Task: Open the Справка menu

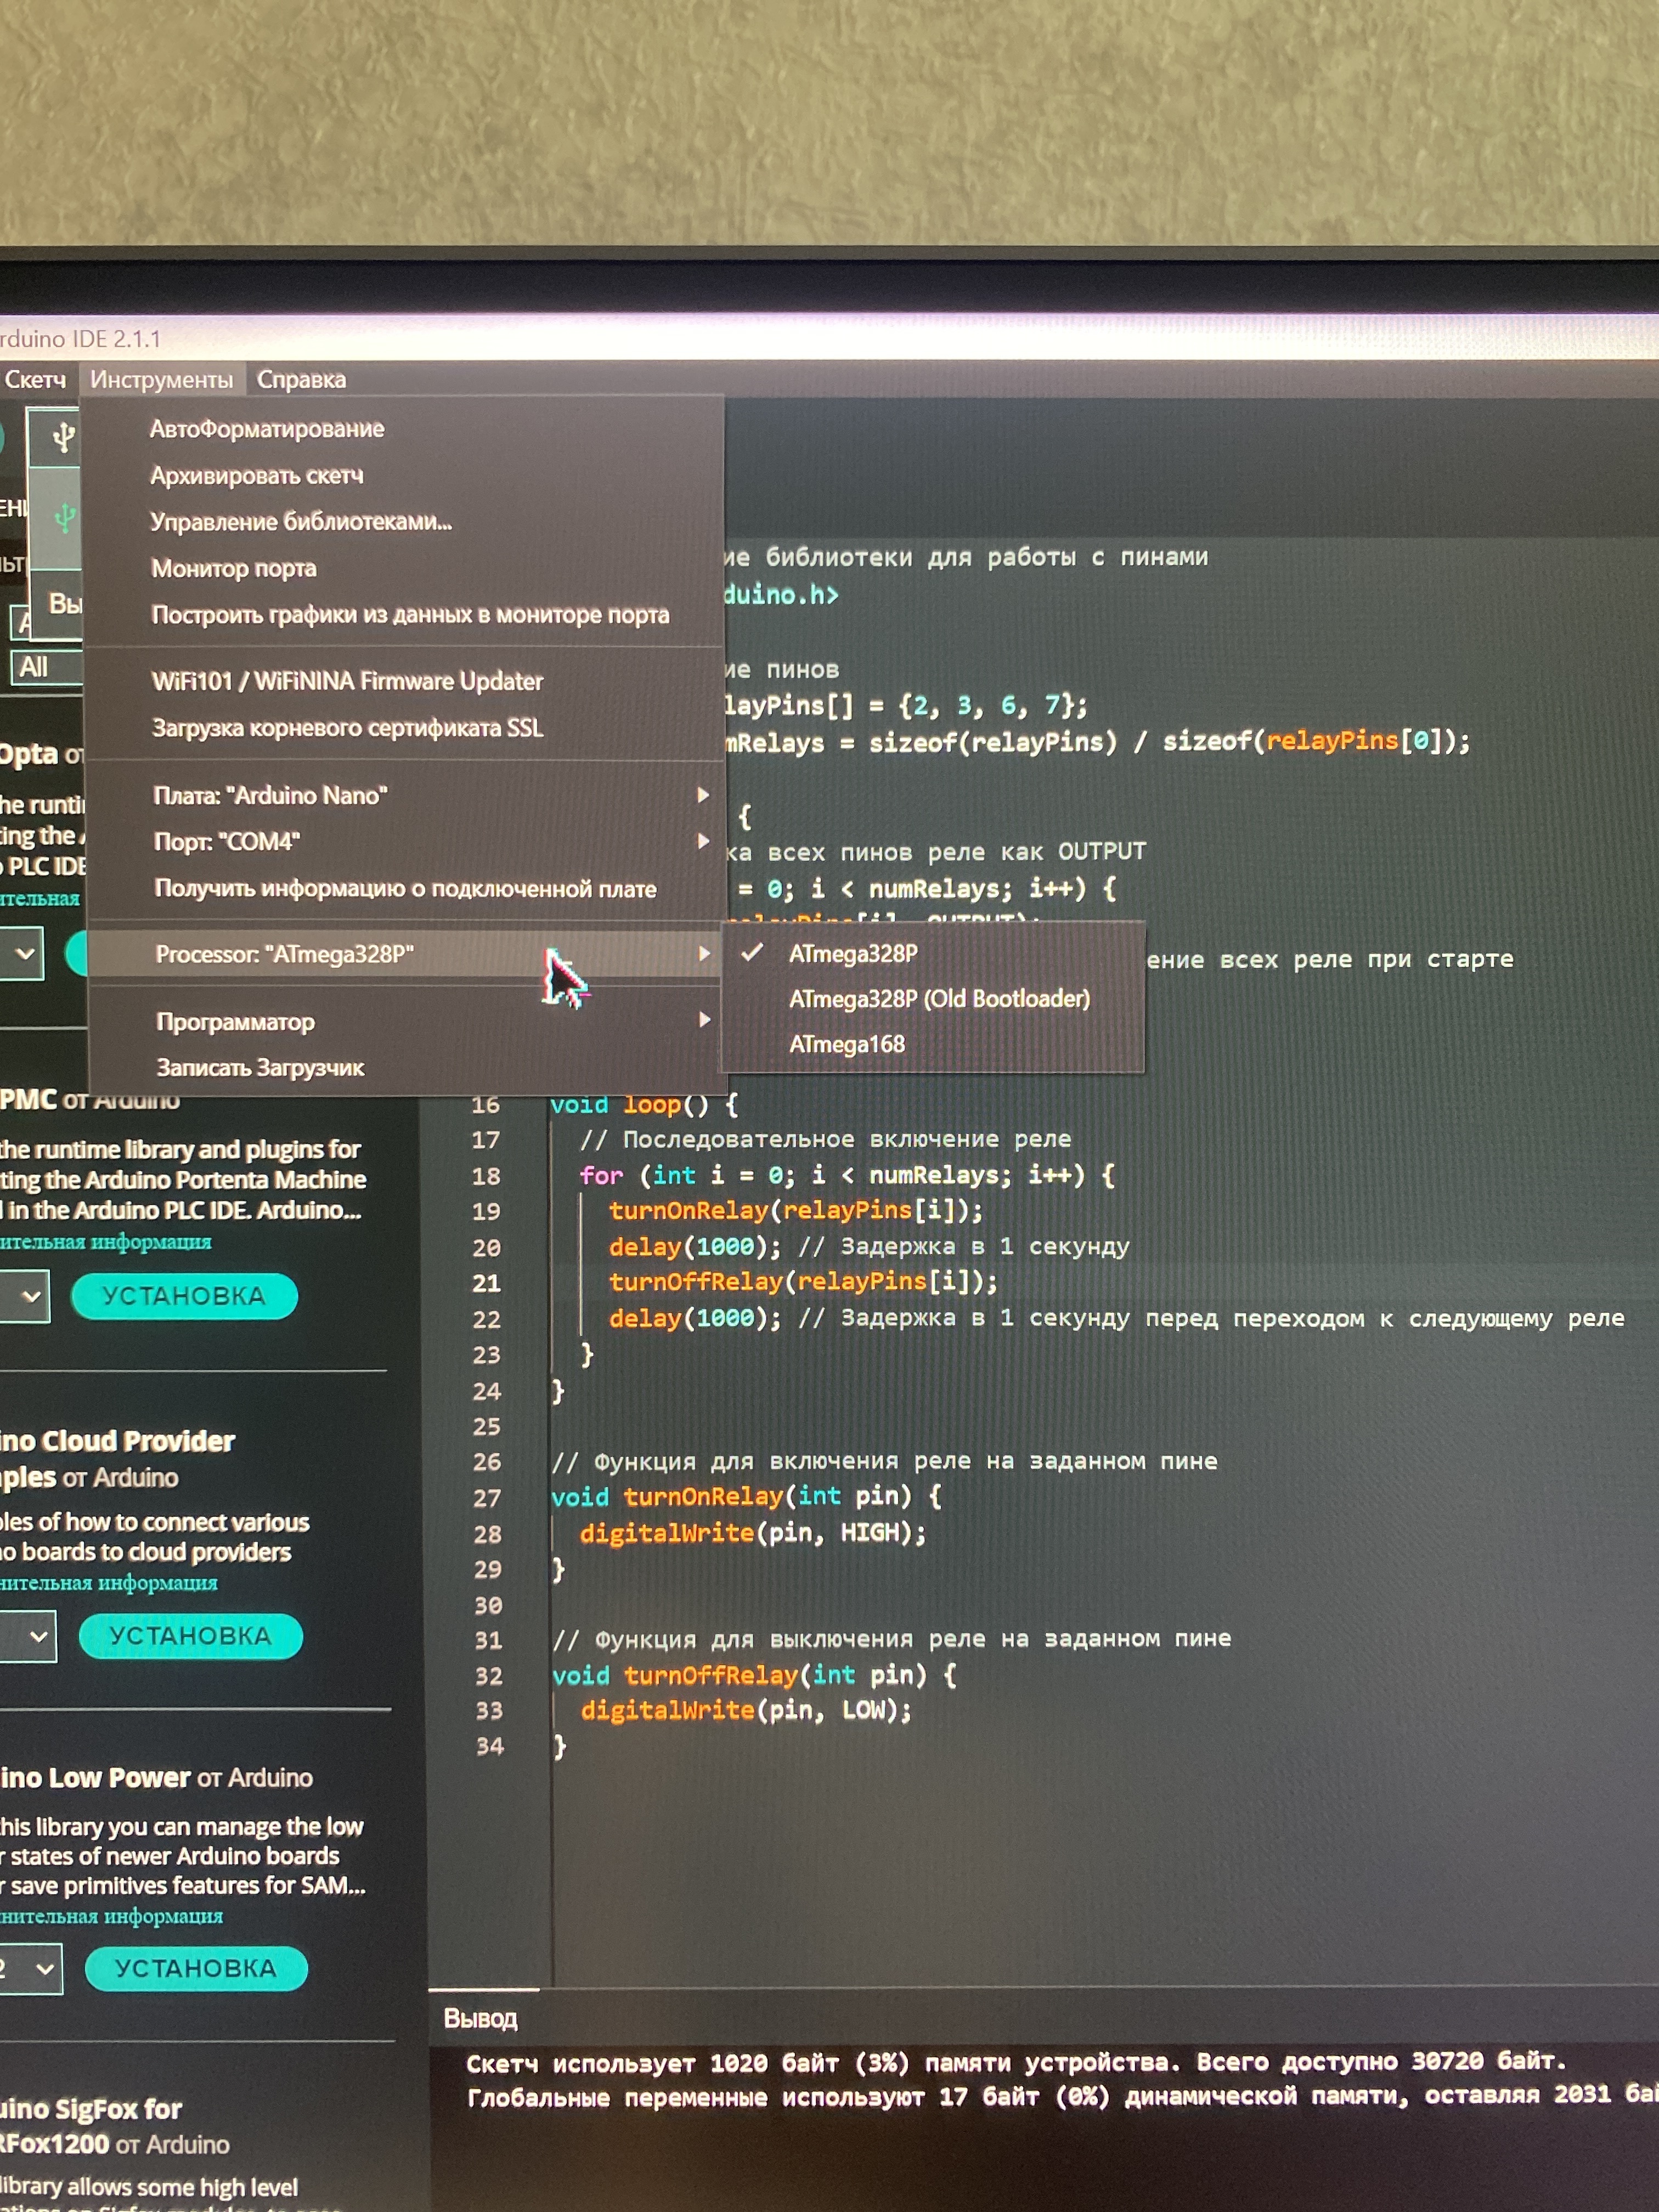Action: click(301, 380)
